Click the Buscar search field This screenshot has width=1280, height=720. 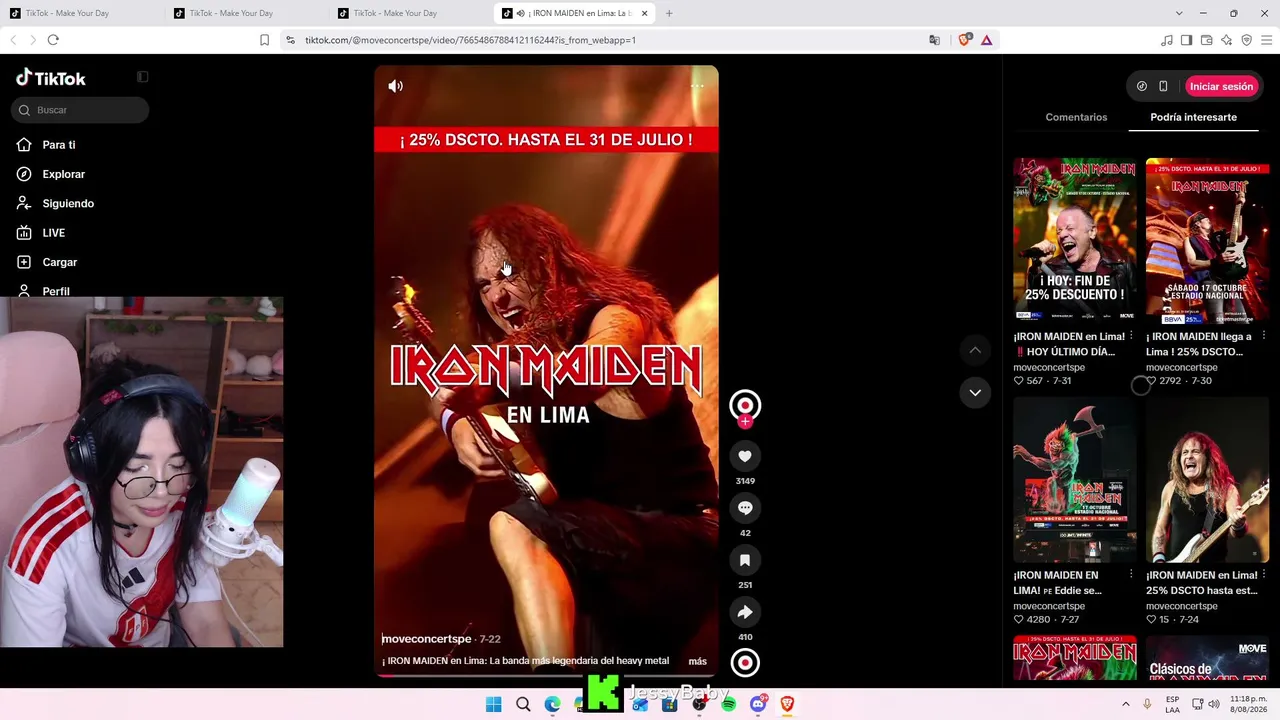point(80,110)
